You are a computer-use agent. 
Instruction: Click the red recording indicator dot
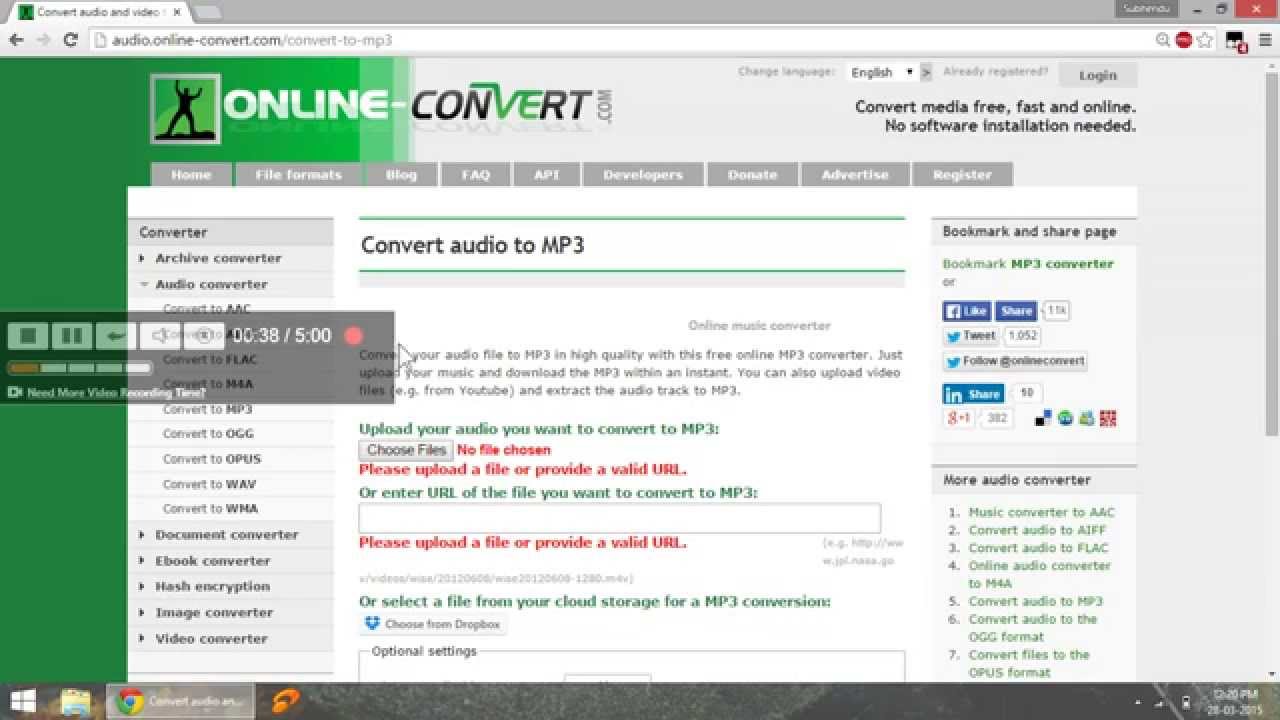tap(353, 336)
